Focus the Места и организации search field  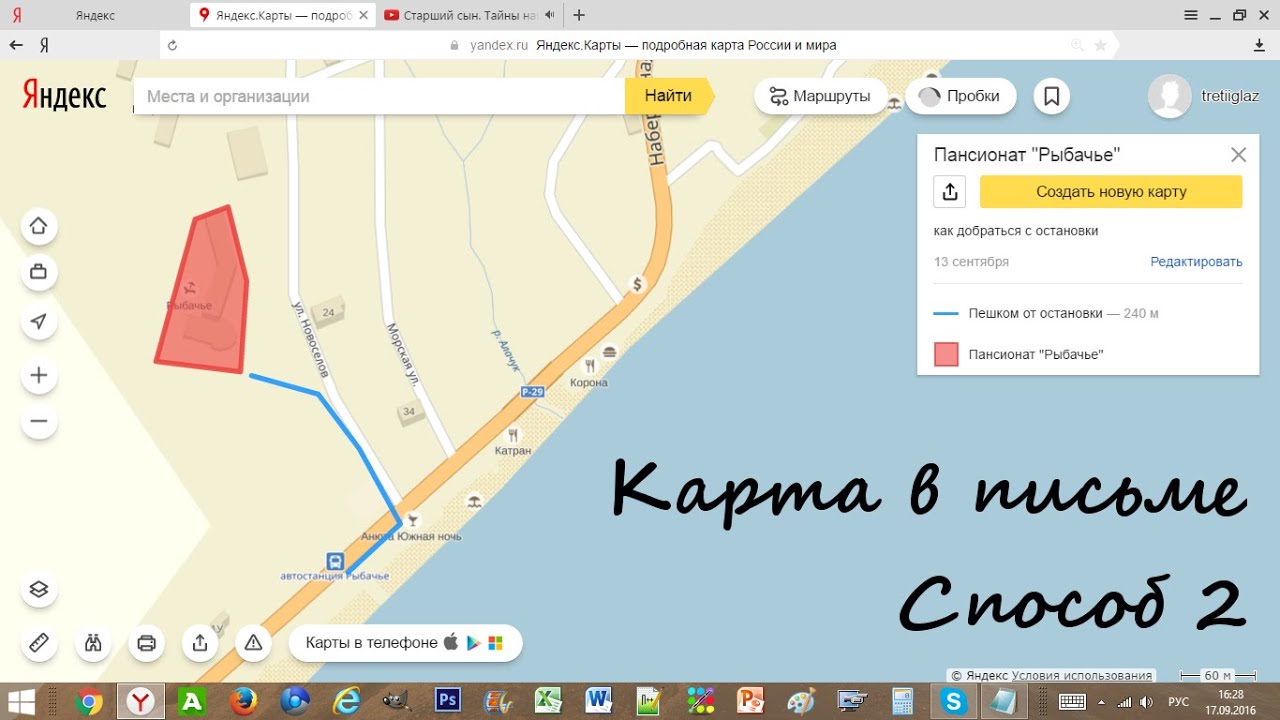[380, 96]
